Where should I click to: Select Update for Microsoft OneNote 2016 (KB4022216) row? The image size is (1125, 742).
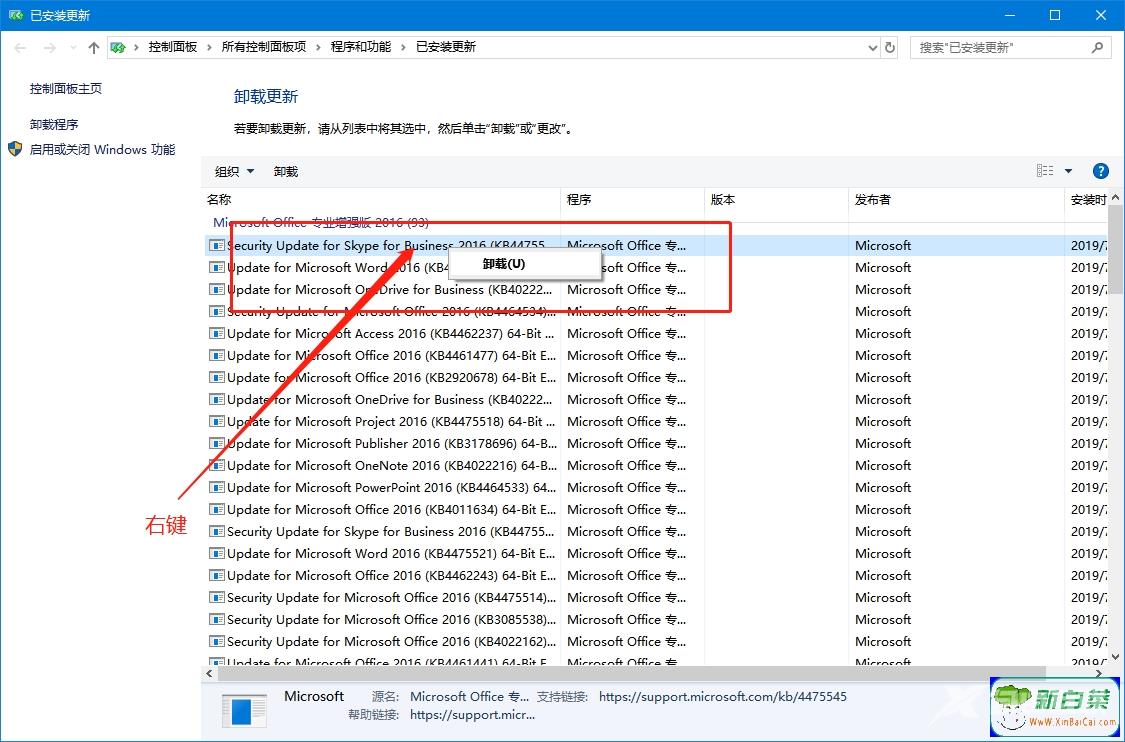[x=655, y=465]
